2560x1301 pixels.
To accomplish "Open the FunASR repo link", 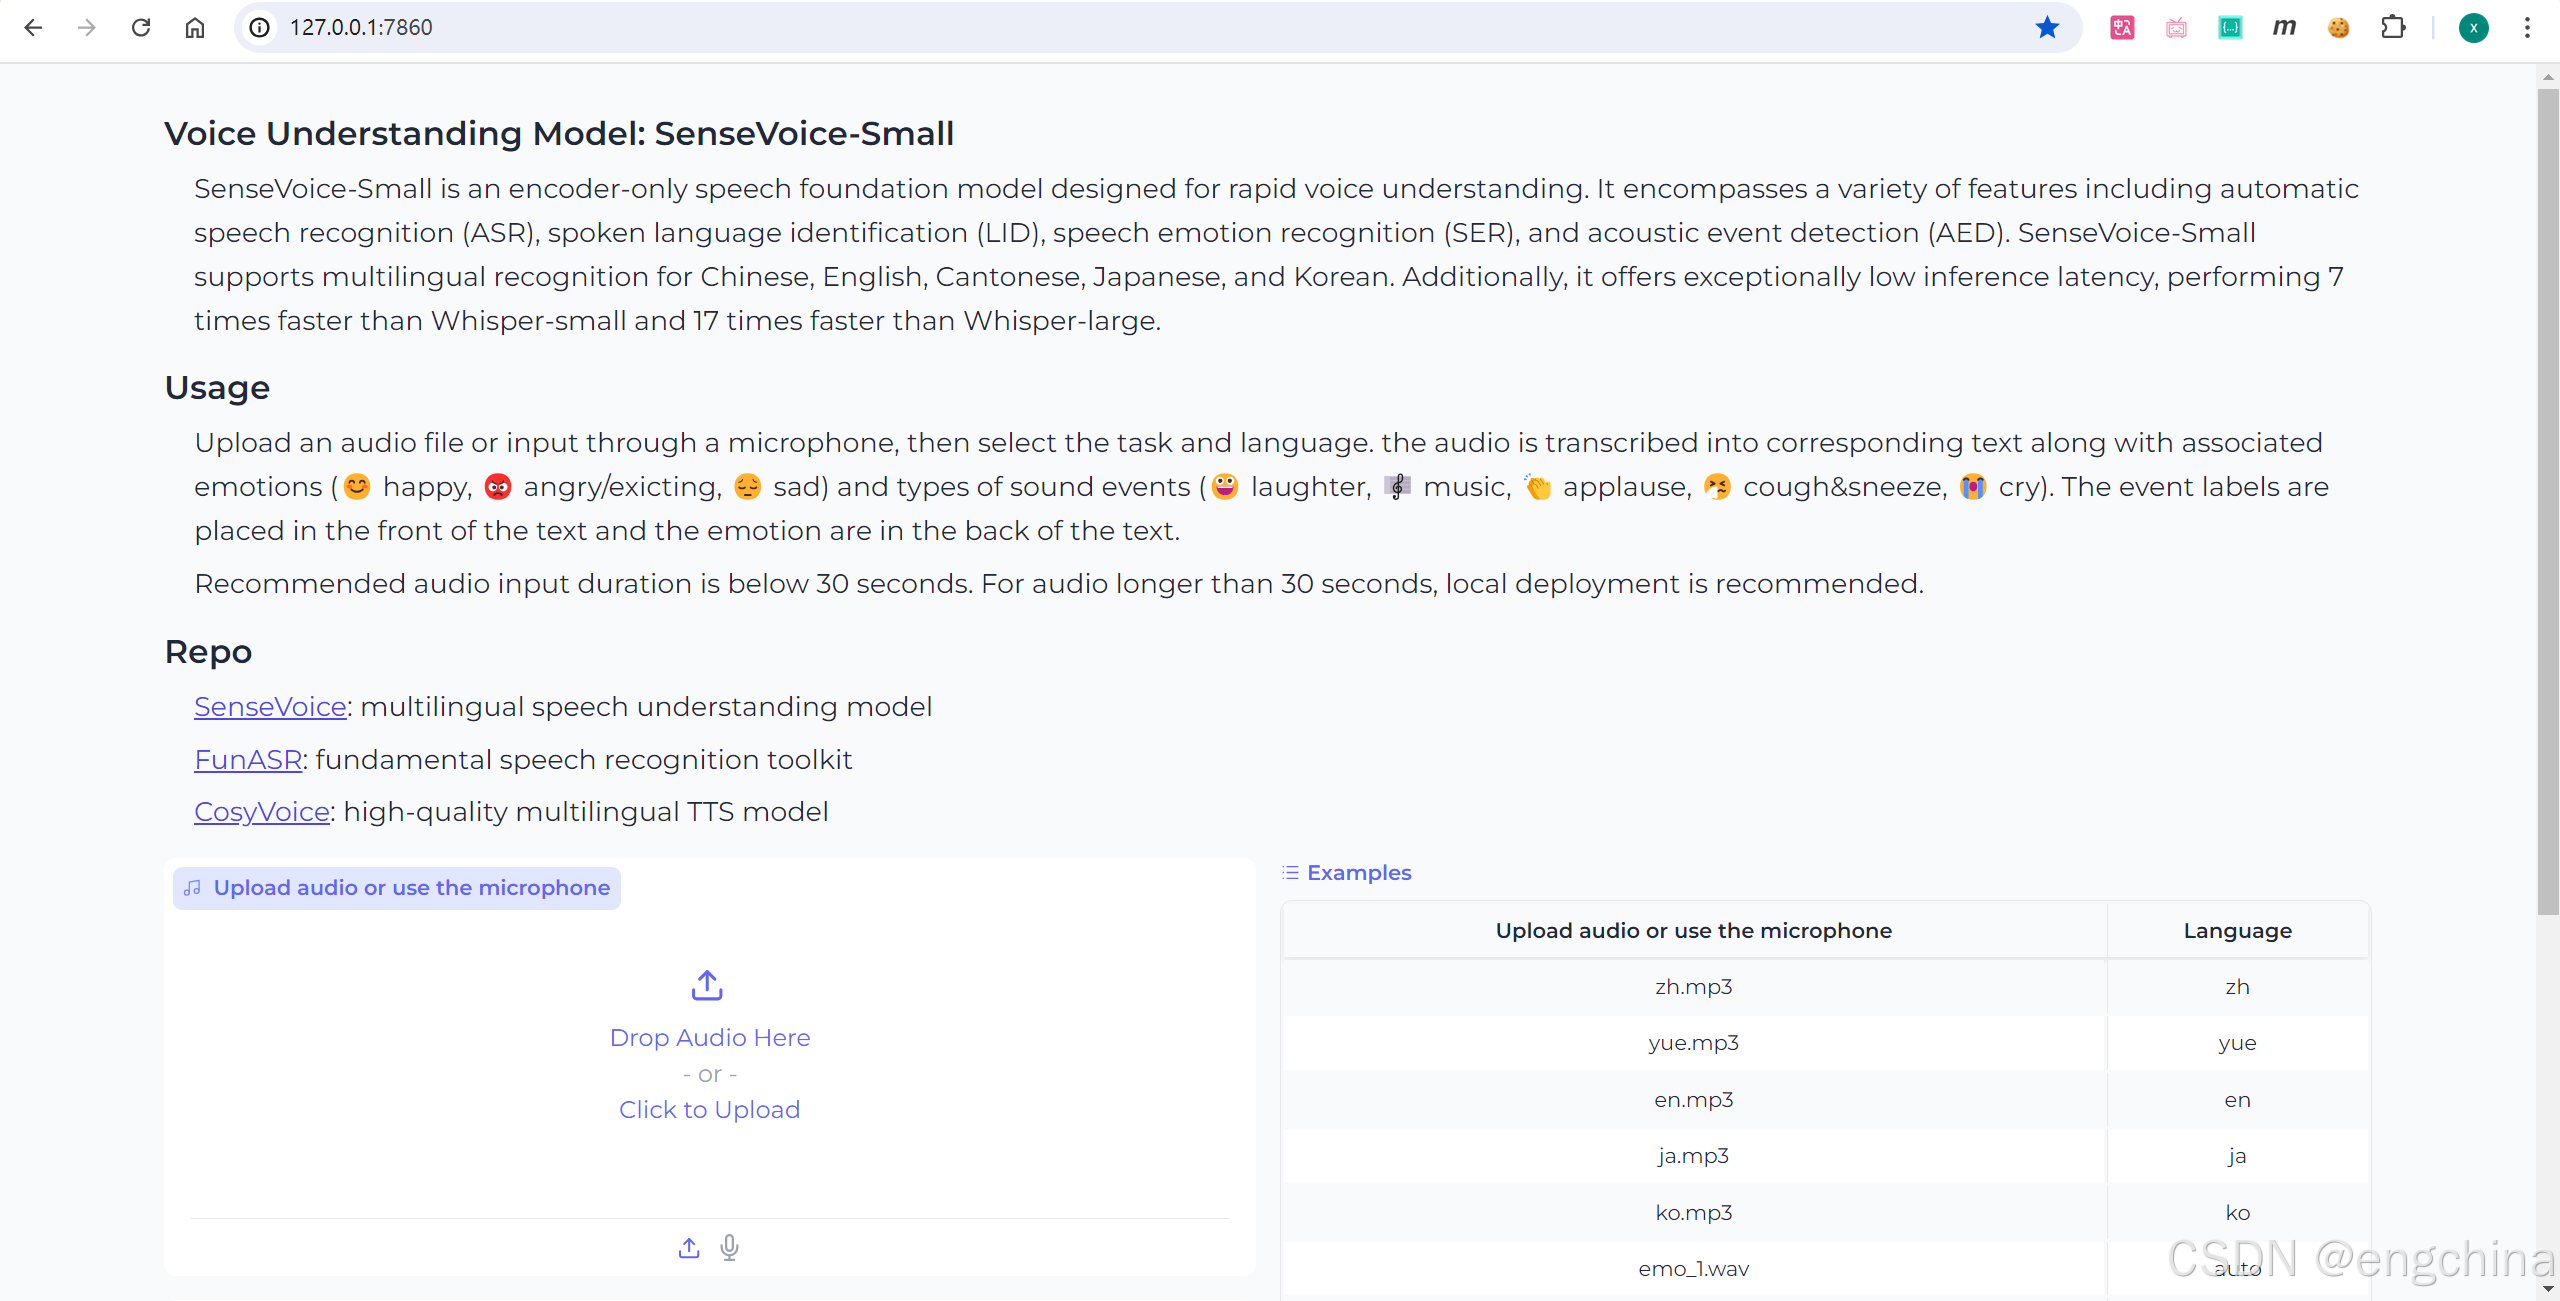I will pos(248,759).
